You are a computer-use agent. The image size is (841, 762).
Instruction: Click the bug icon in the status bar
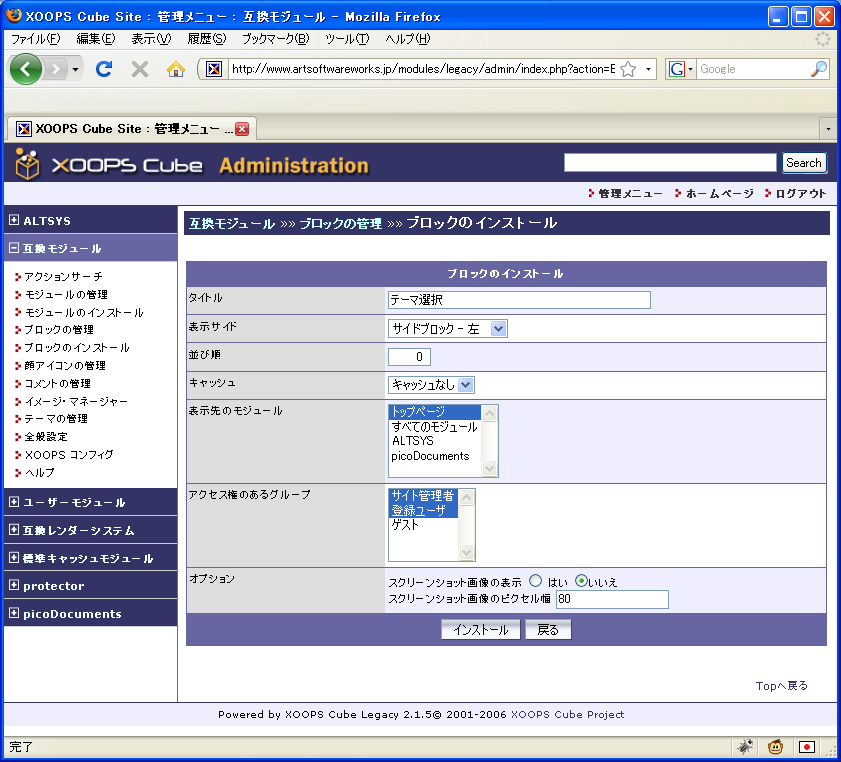pyautogui.click(x=746, y=746)
